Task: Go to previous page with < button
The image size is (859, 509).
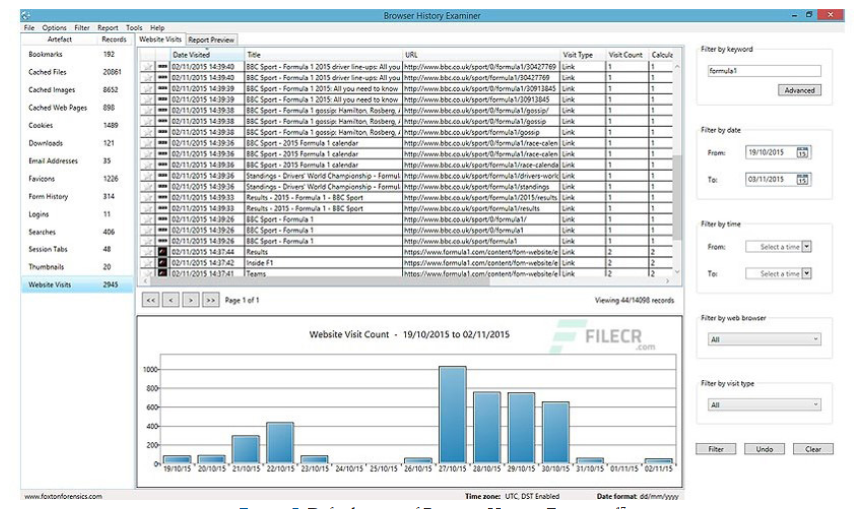Action: [170, 300]
